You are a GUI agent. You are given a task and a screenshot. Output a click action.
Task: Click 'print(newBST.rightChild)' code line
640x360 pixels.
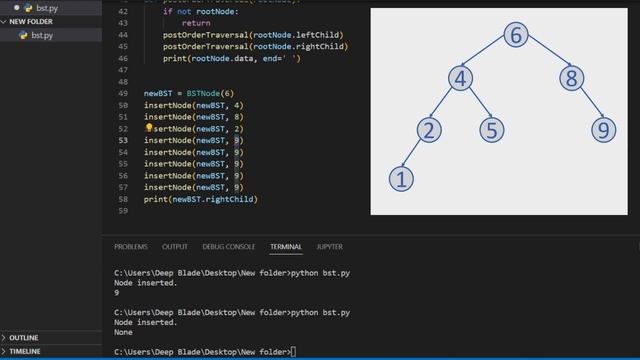pyautogui.click(x=201, y=199)
